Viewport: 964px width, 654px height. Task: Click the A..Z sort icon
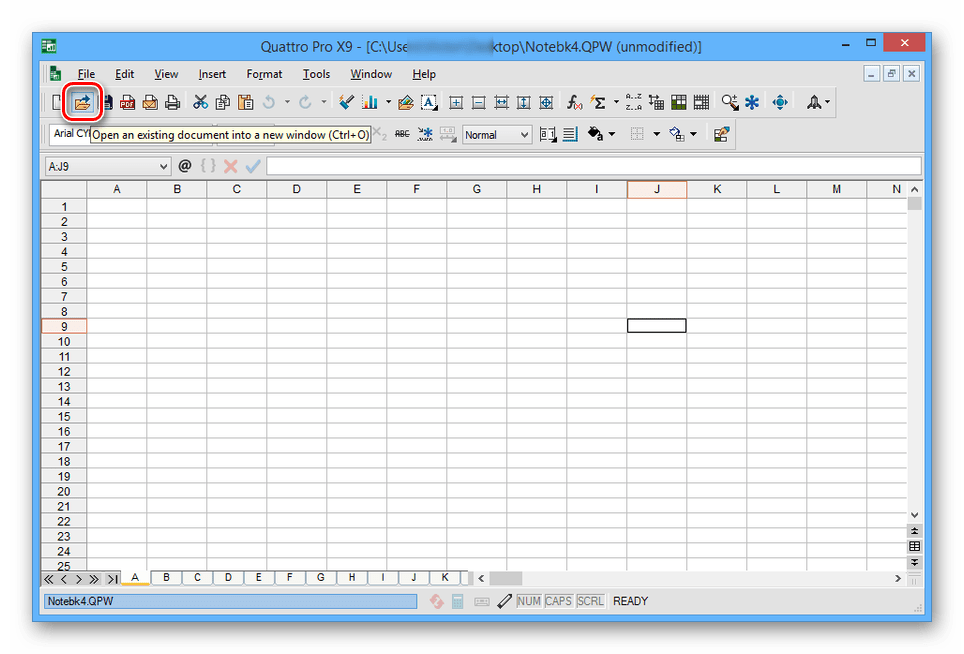(x=633, y=102)
